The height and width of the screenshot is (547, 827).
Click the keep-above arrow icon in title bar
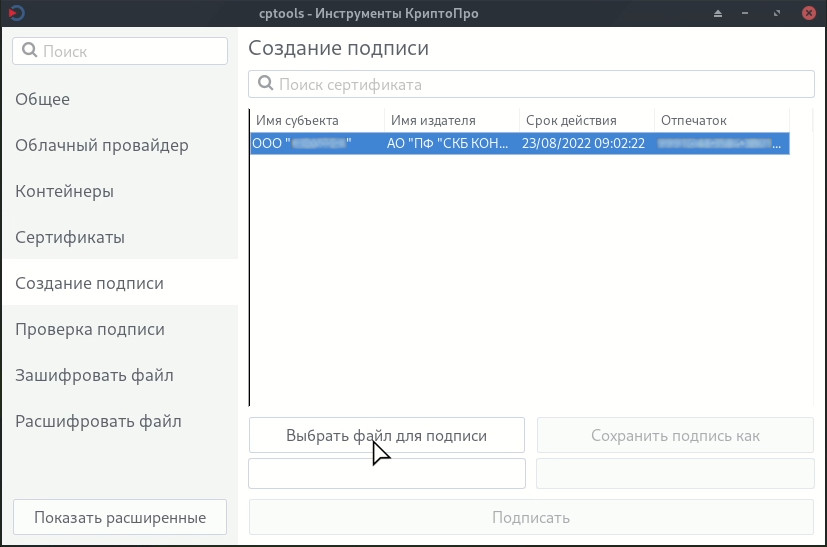(718, 13)
